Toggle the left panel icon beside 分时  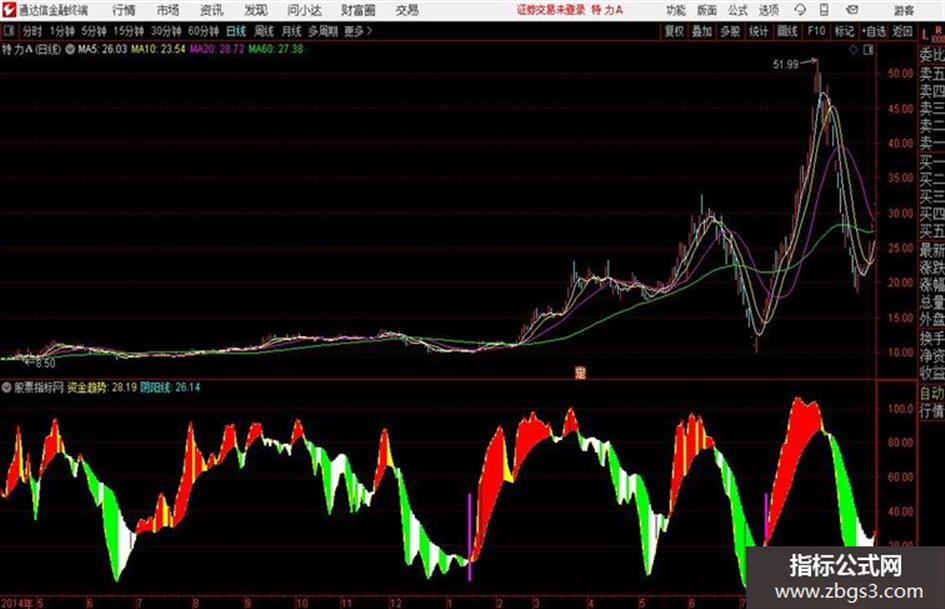(x=8, y=31)
